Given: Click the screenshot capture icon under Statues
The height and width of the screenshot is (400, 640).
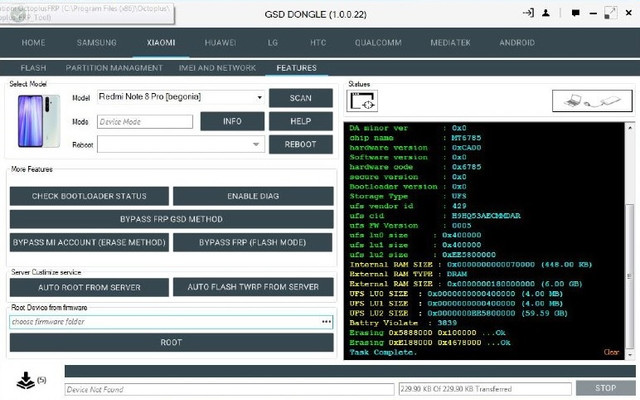Looking at the screenshot, I should (362, 101).
